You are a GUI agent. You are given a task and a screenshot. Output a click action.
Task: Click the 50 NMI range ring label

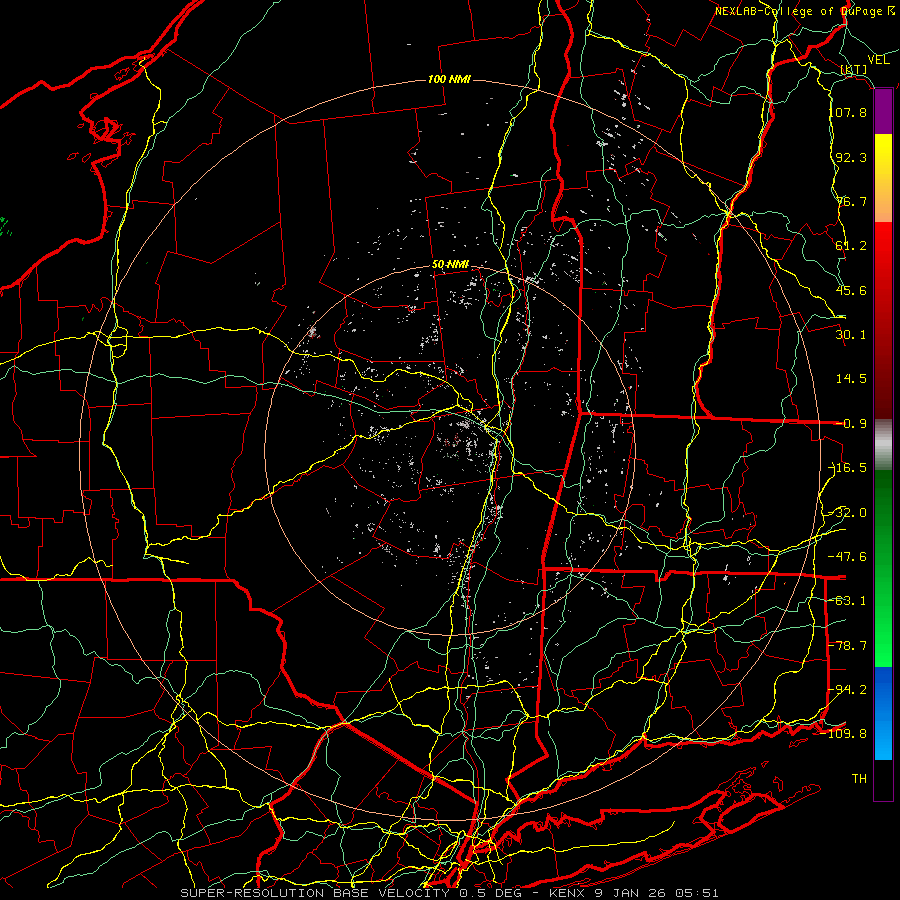coord(451,265)
